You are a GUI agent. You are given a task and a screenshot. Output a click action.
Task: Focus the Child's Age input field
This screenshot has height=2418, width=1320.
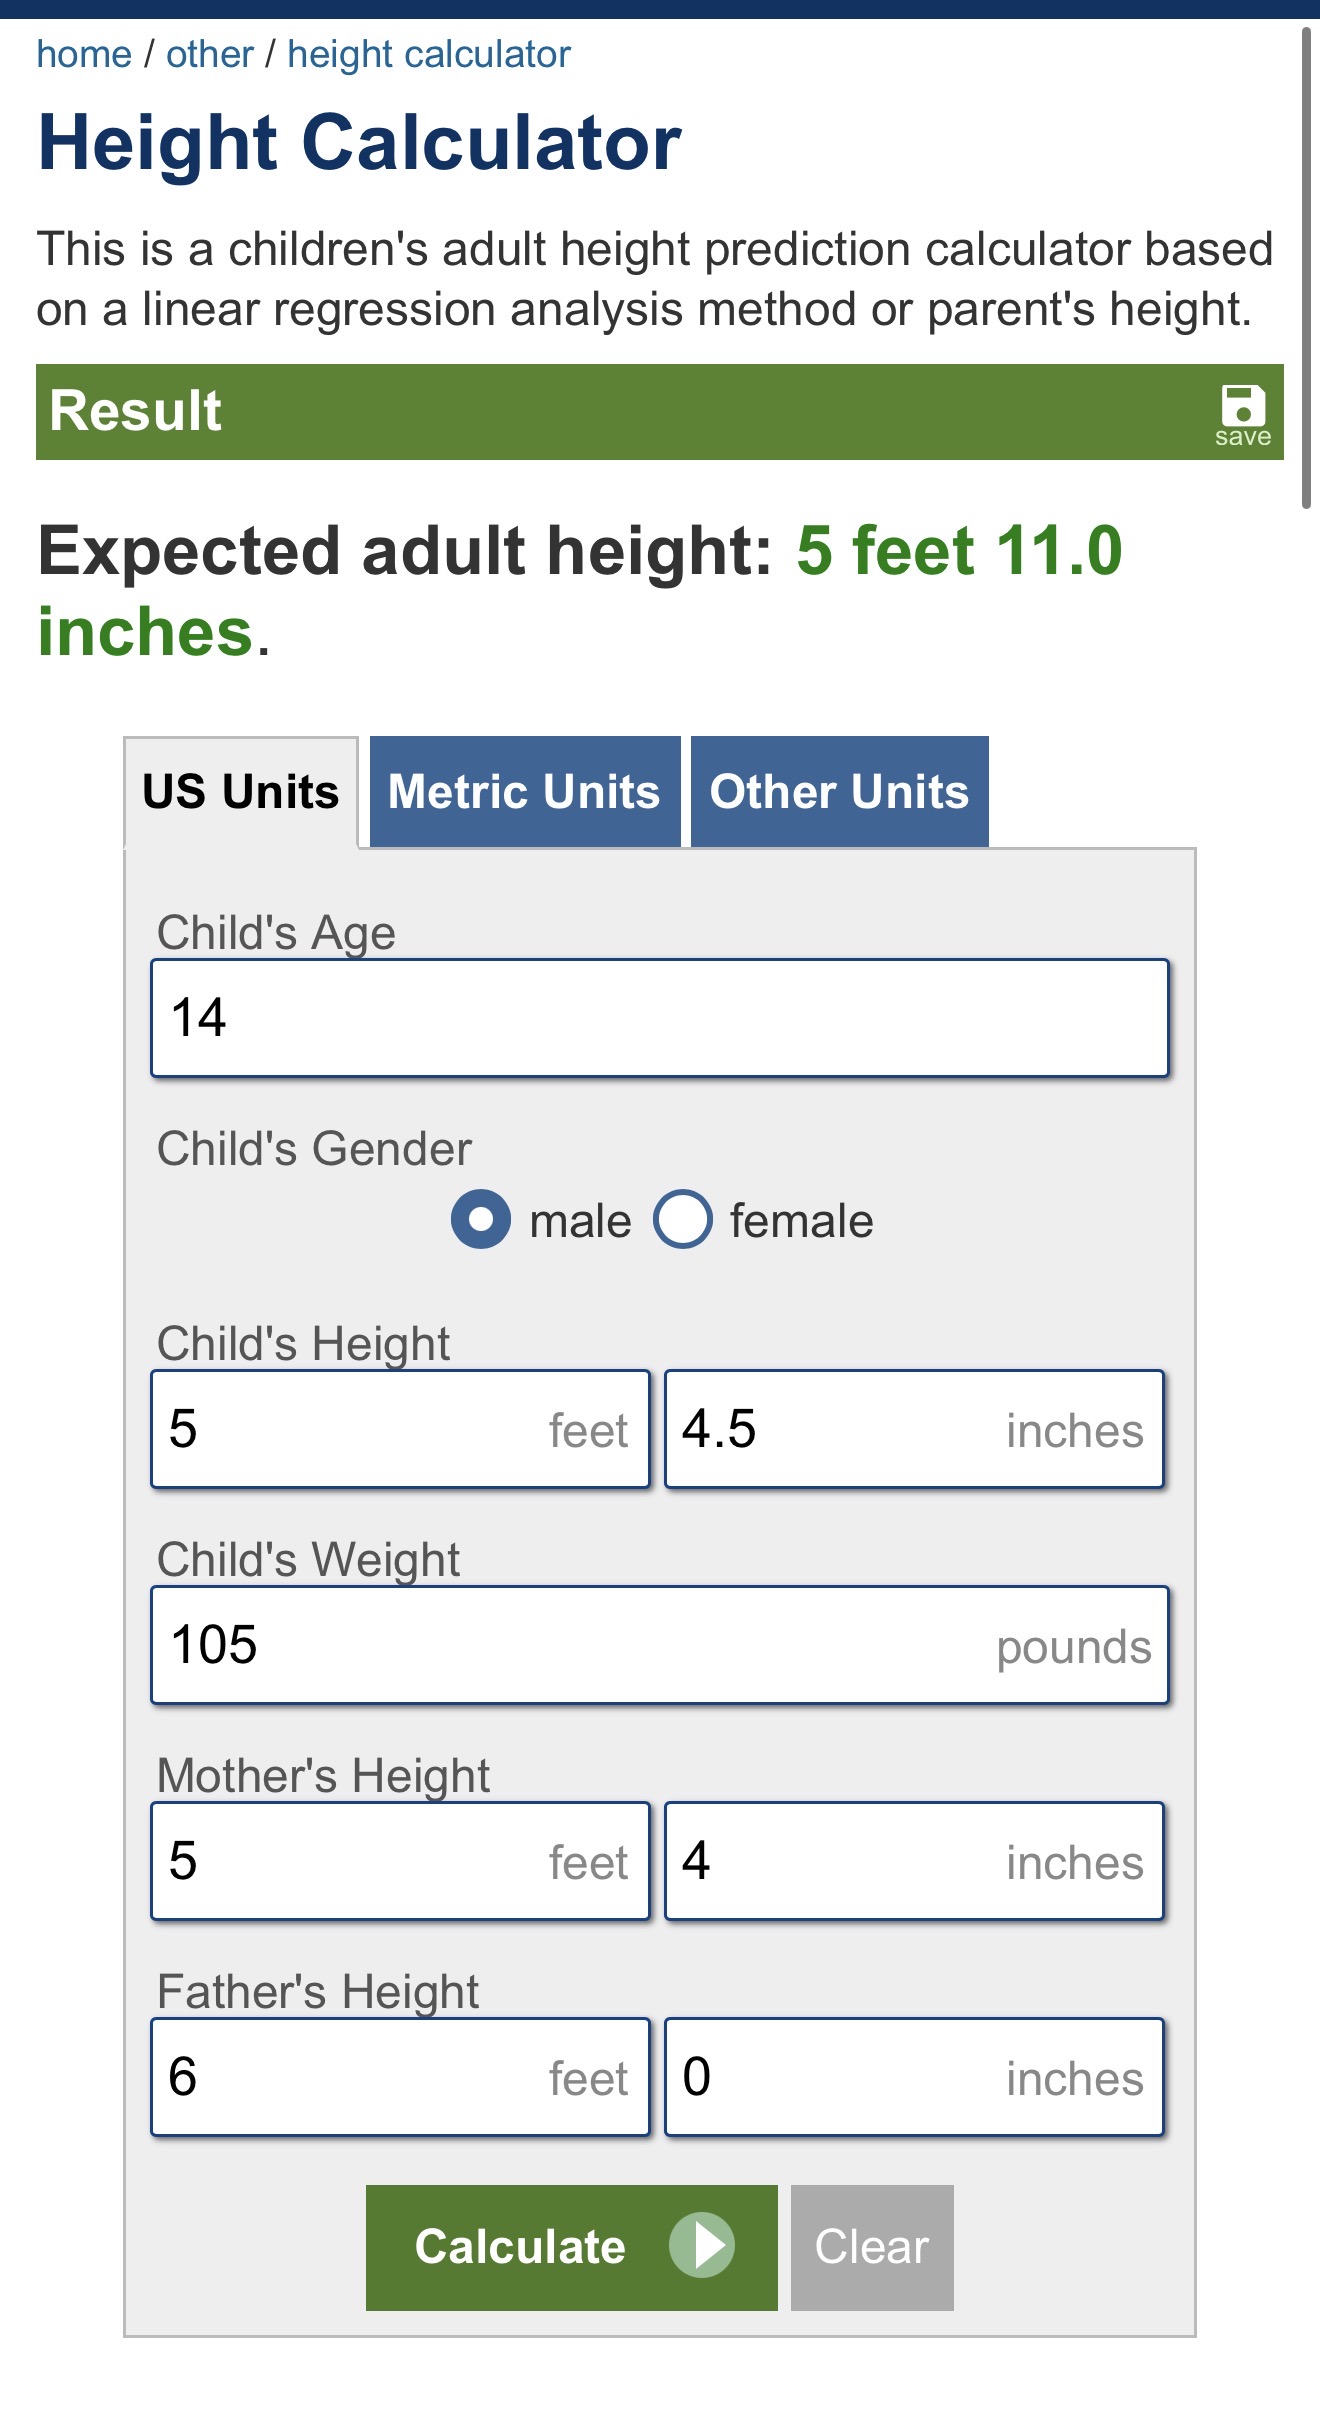pyautogui.click(x=659, y=1018)
